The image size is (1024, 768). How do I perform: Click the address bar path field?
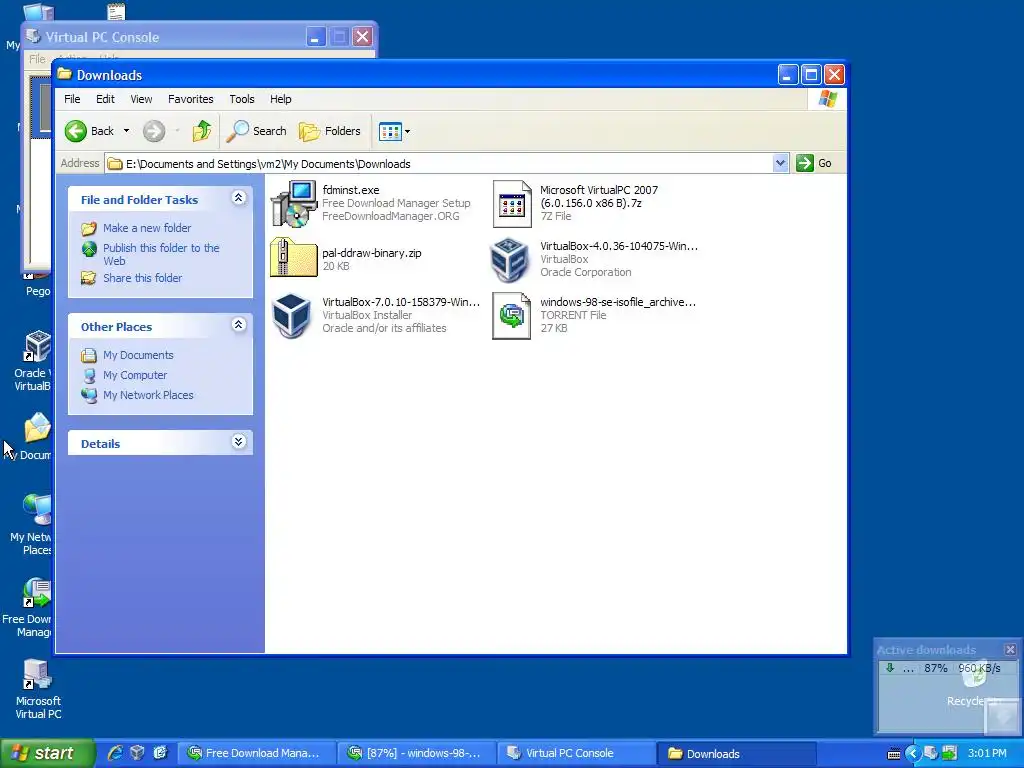click(x=439, y=164)
